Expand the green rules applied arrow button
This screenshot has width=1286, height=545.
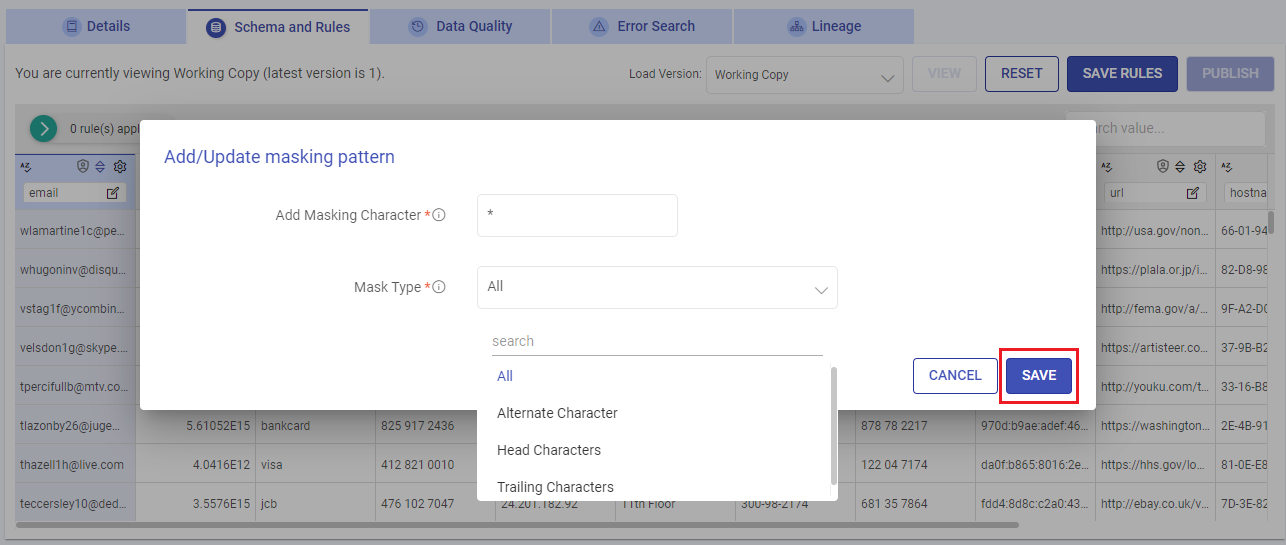pyautogui.click(x=43, y=128)
